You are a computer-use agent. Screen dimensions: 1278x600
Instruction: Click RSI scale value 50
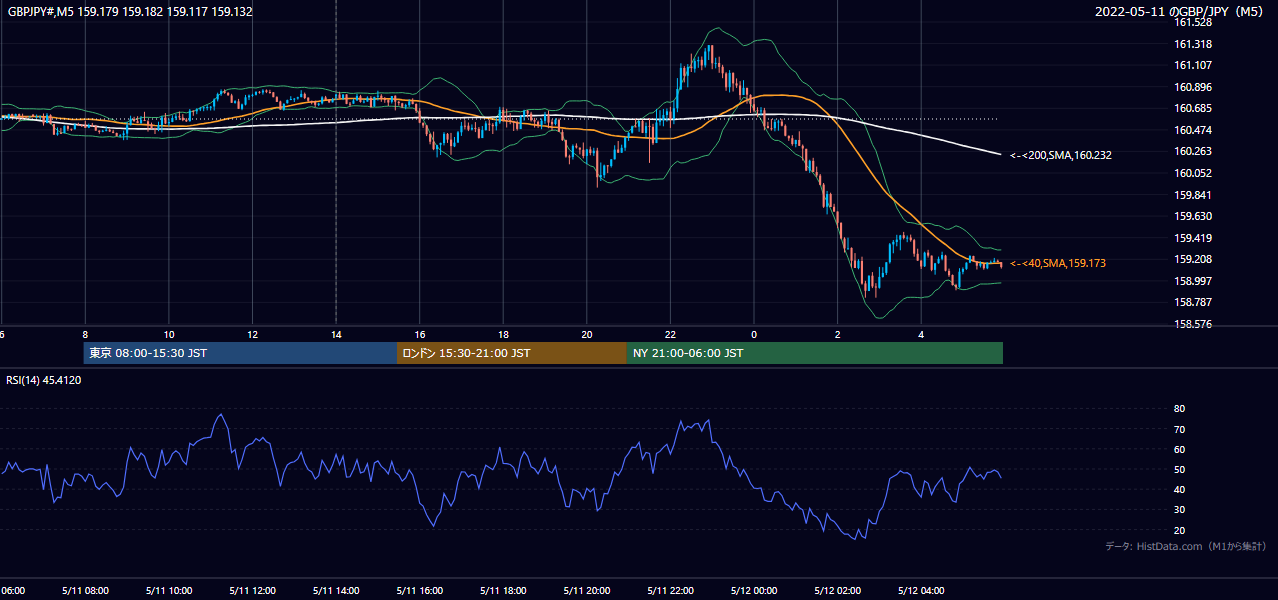click(x=1179, y=469)
